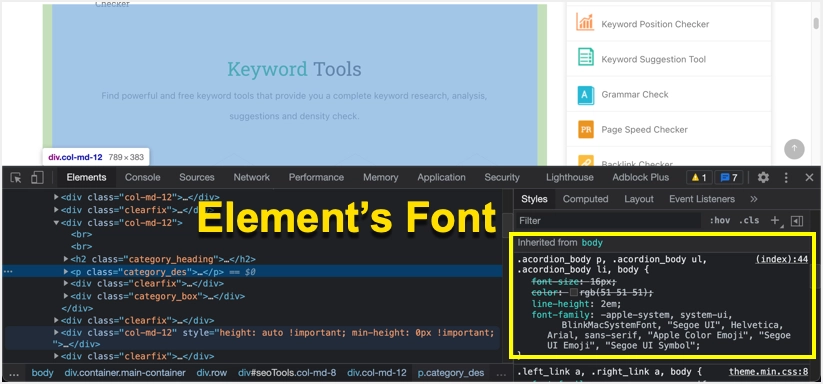Add a new style rule with plus icon
The image size is (823, 384).
(x=775, y=221)
